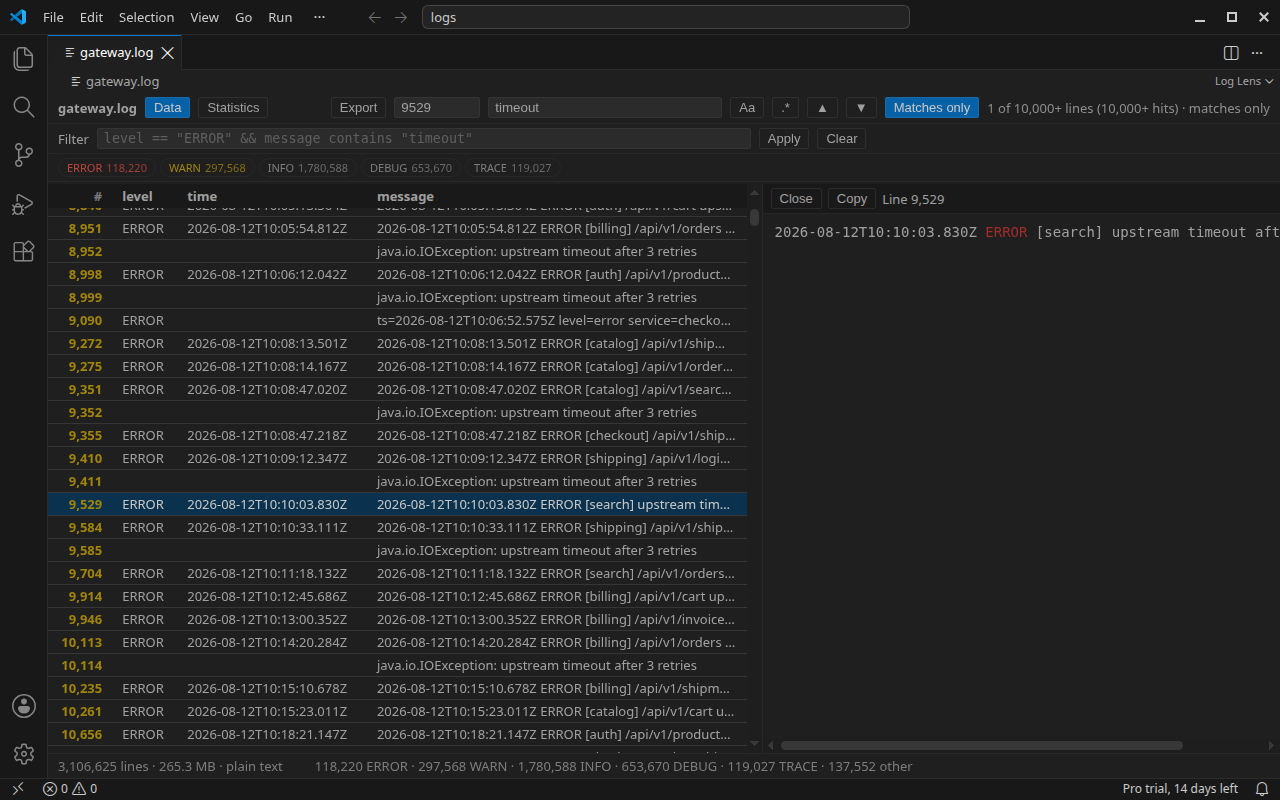Click Pro trial, 14 days left

pos(1180,789)
